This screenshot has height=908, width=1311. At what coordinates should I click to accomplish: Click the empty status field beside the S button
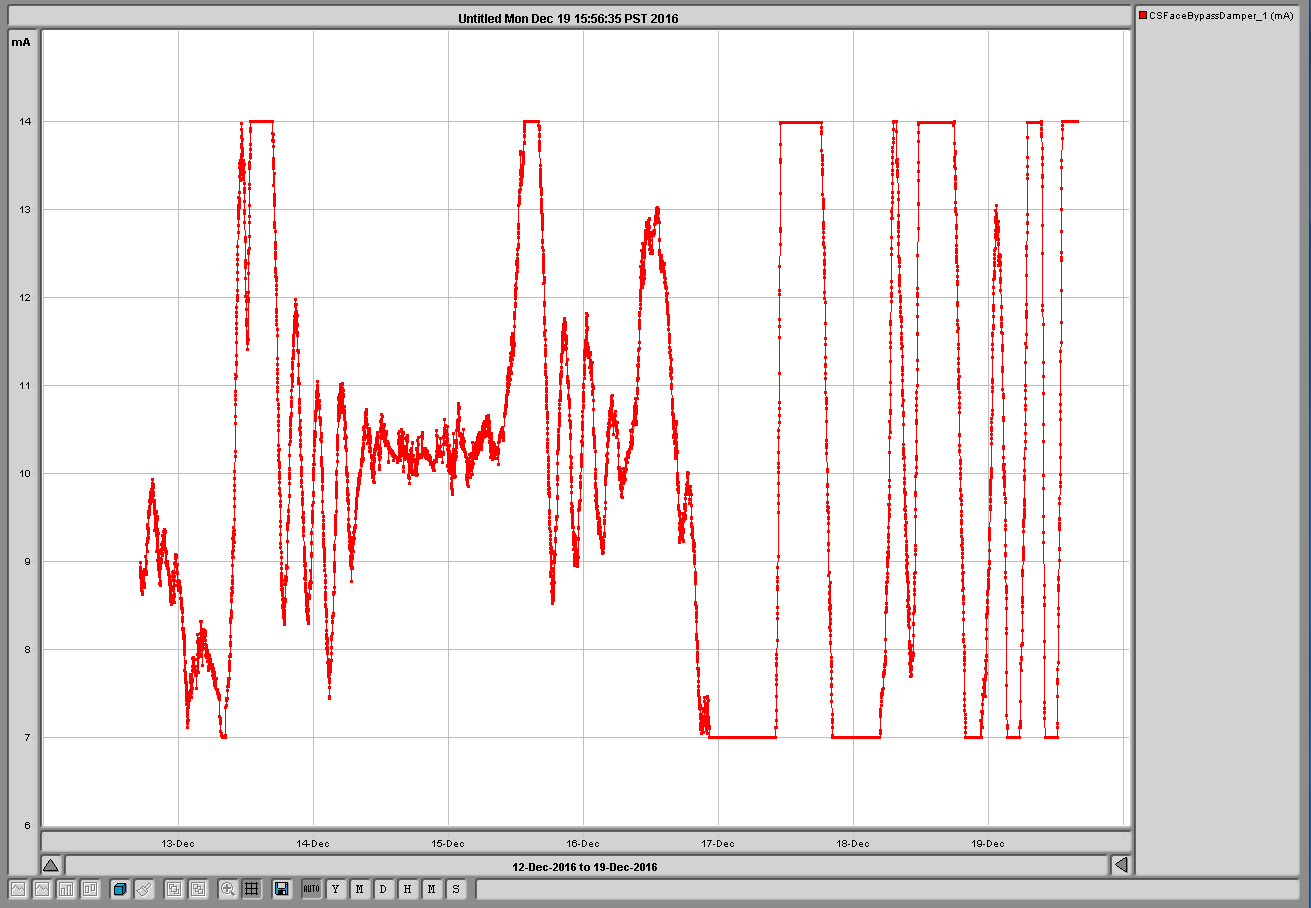(x=887, y=889)
